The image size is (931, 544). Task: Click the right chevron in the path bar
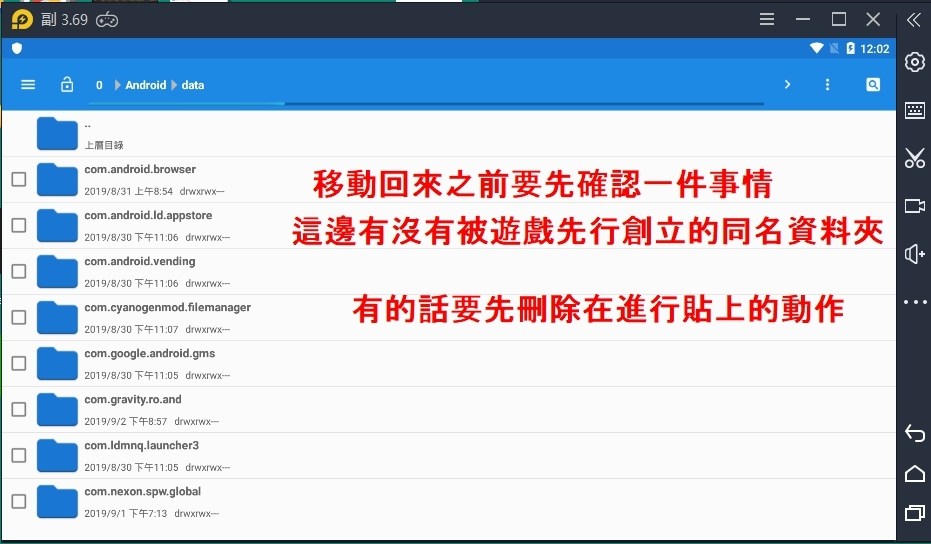787,84
